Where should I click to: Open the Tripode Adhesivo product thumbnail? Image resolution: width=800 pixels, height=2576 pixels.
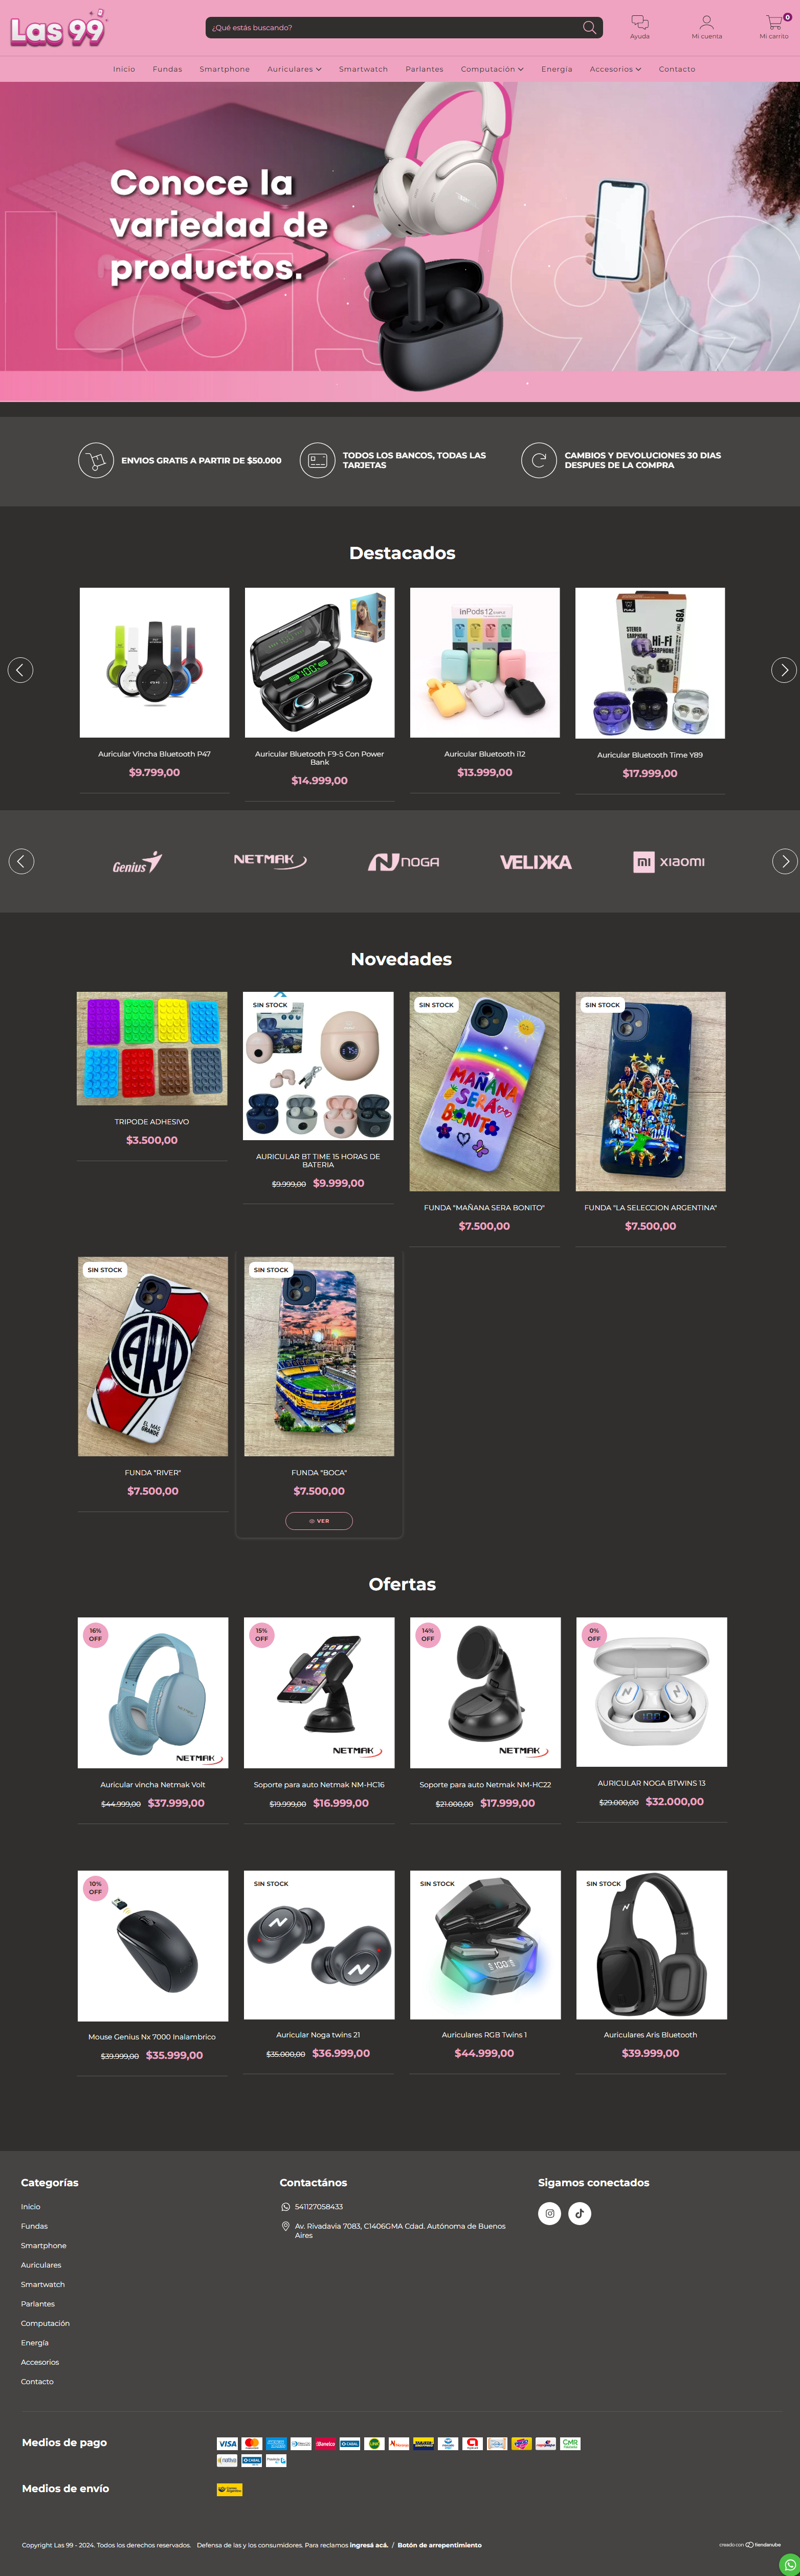pyautogui.click(x=152, y=1048)
